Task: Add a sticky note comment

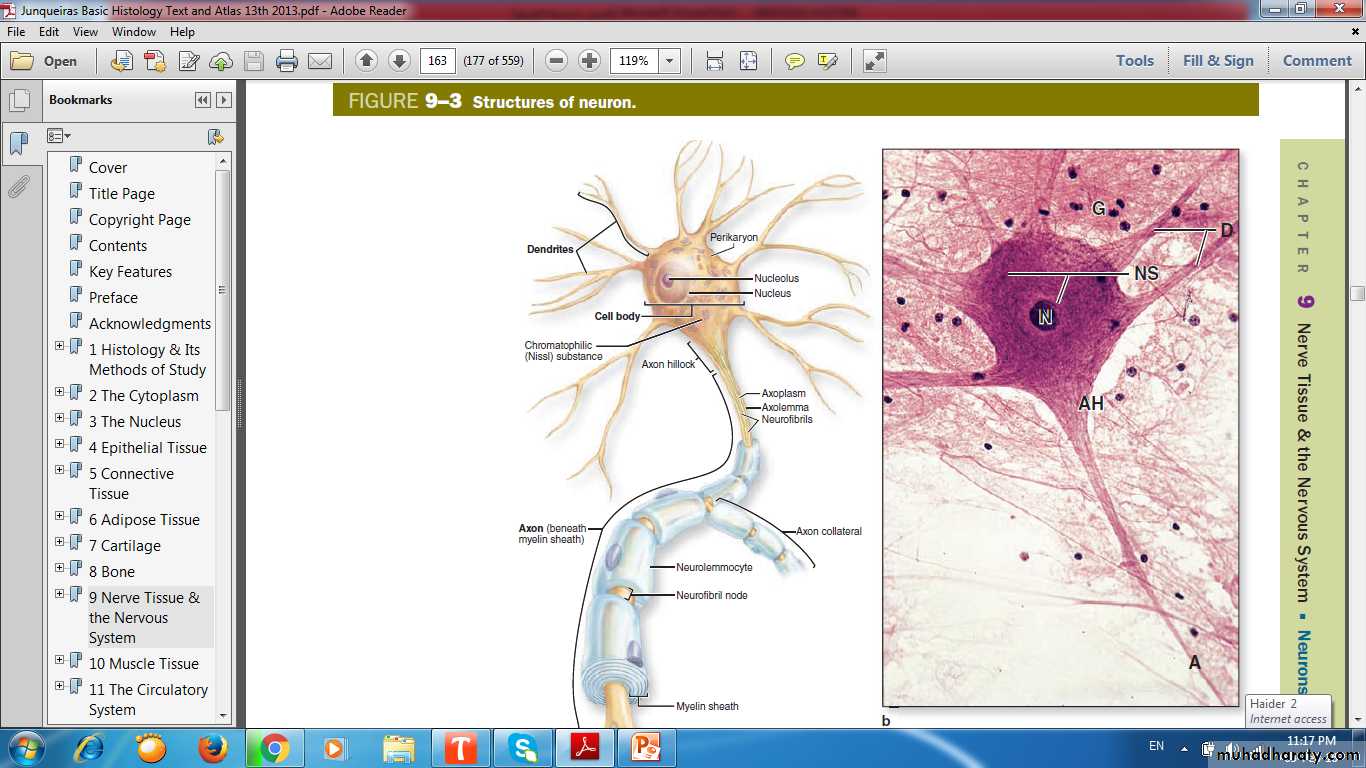Action: [795, 61]
